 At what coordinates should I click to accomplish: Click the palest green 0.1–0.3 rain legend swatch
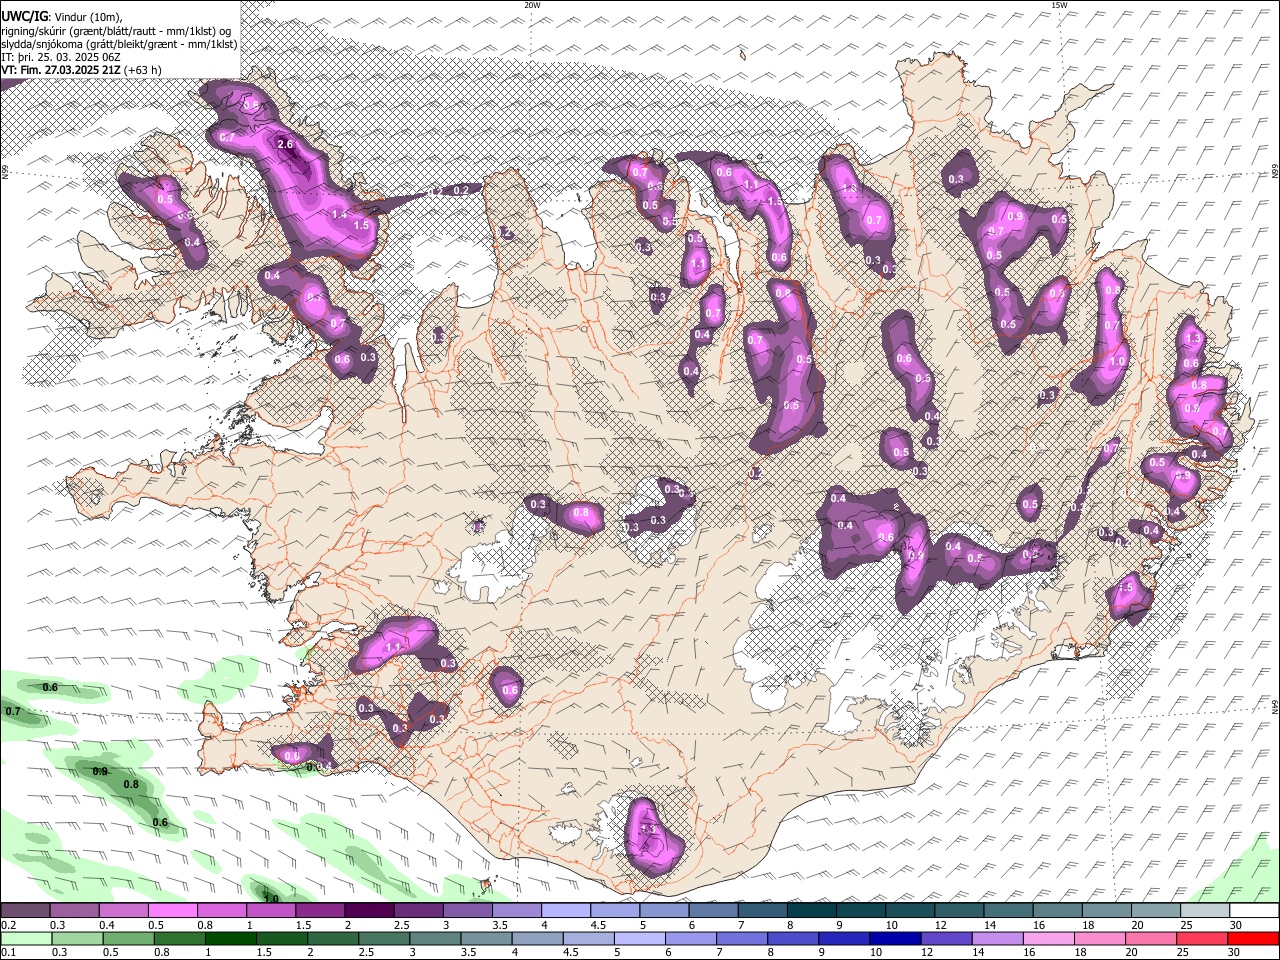click(26, 938)
